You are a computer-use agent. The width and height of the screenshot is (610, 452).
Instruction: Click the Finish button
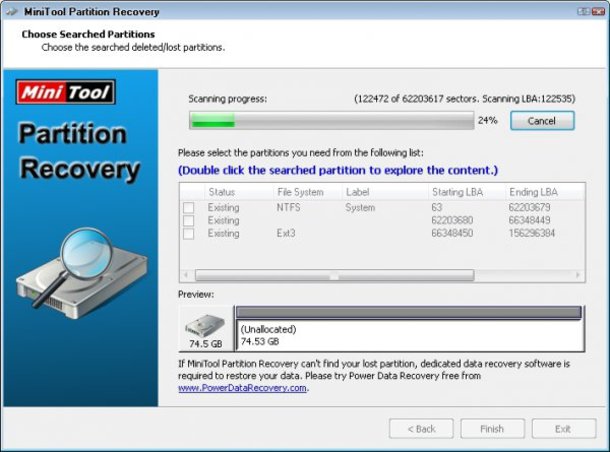tap(492, 429)
